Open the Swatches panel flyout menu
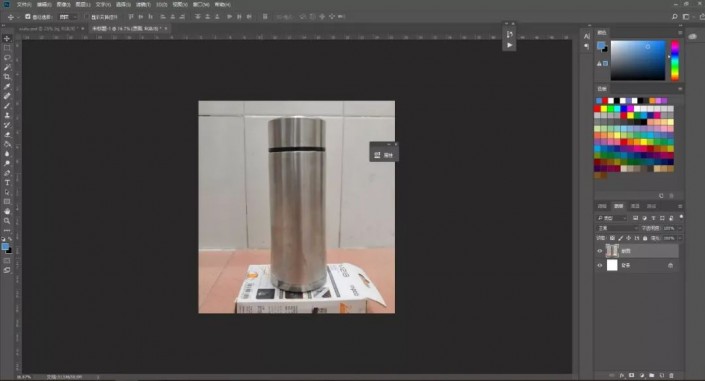Image resolution: width=705 pixels, height=381 pixels. point(680,89)
